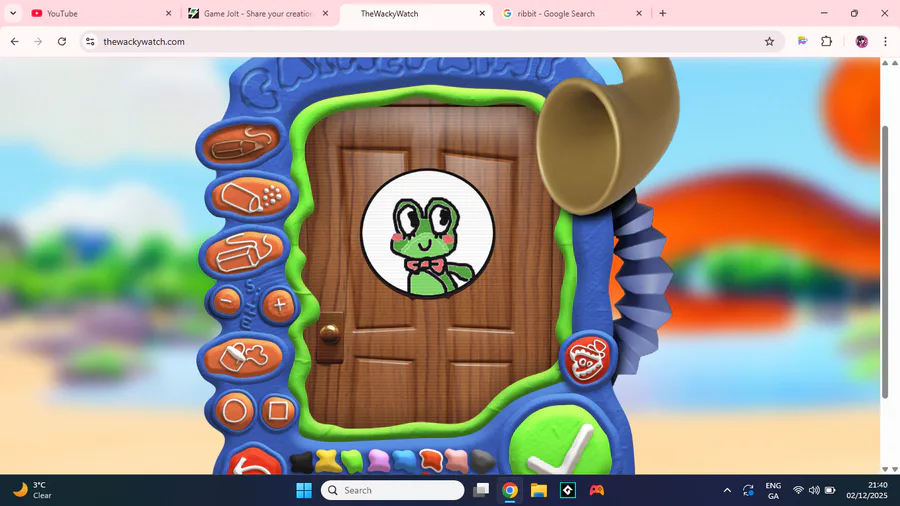Open the colorful extension icon in toolbar

(802, 41)
